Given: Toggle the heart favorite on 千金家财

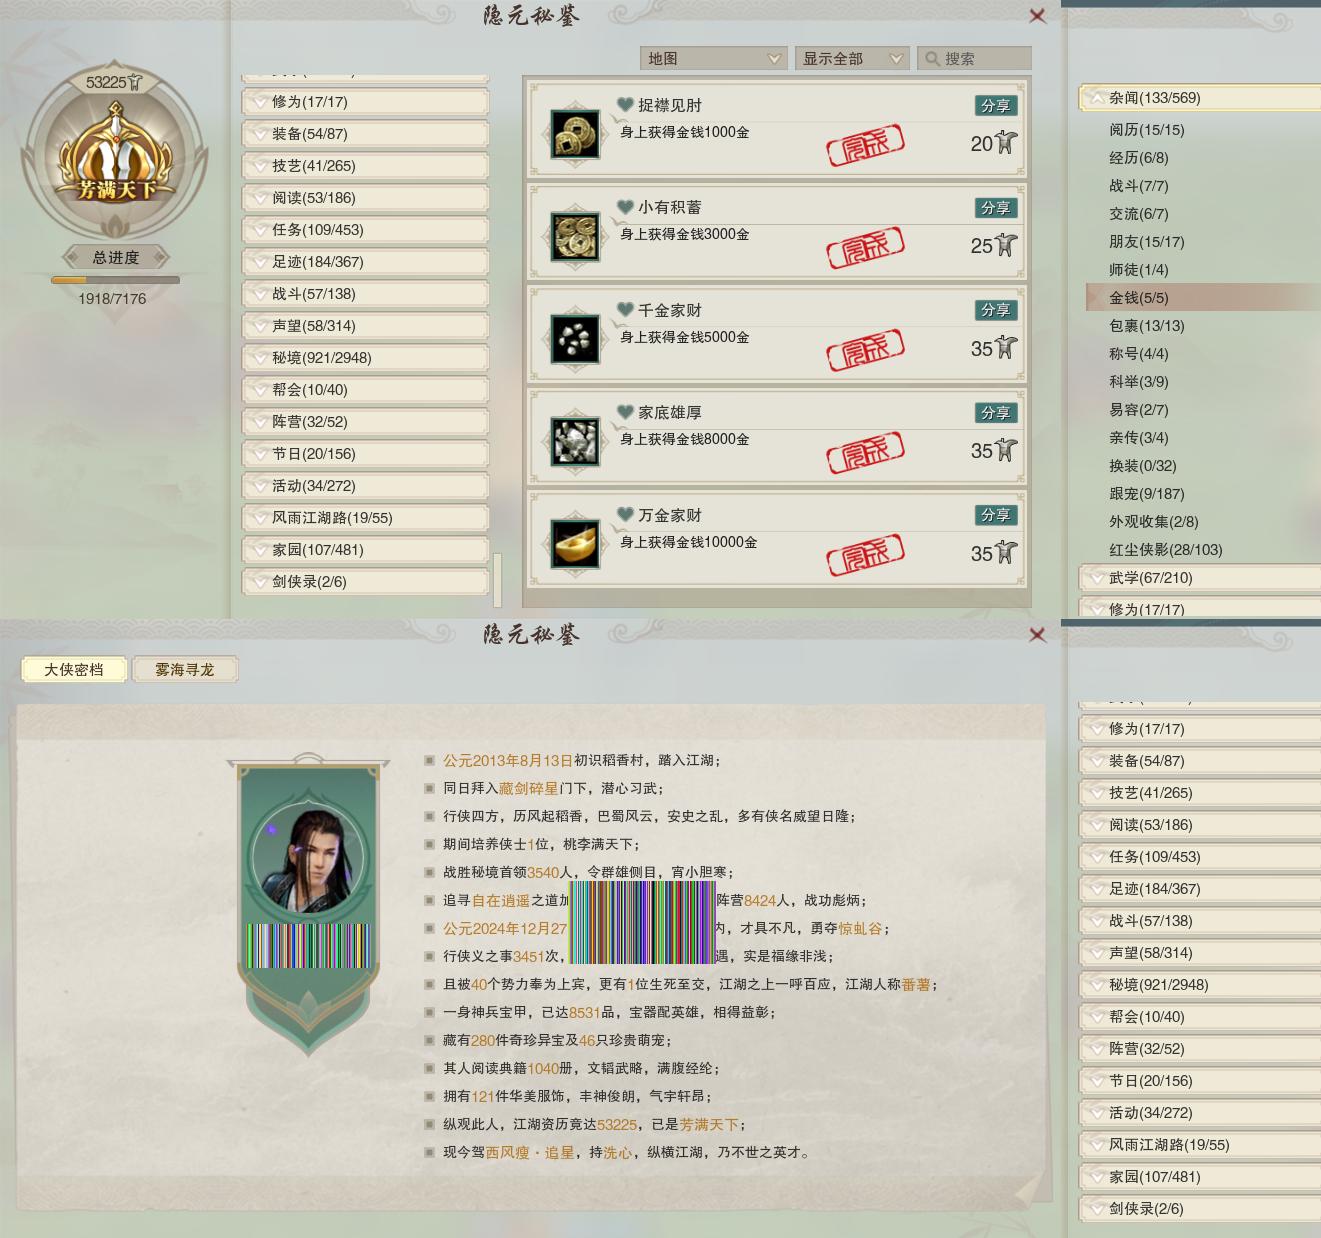Looking at the screenshot, I should click(626, 310).
